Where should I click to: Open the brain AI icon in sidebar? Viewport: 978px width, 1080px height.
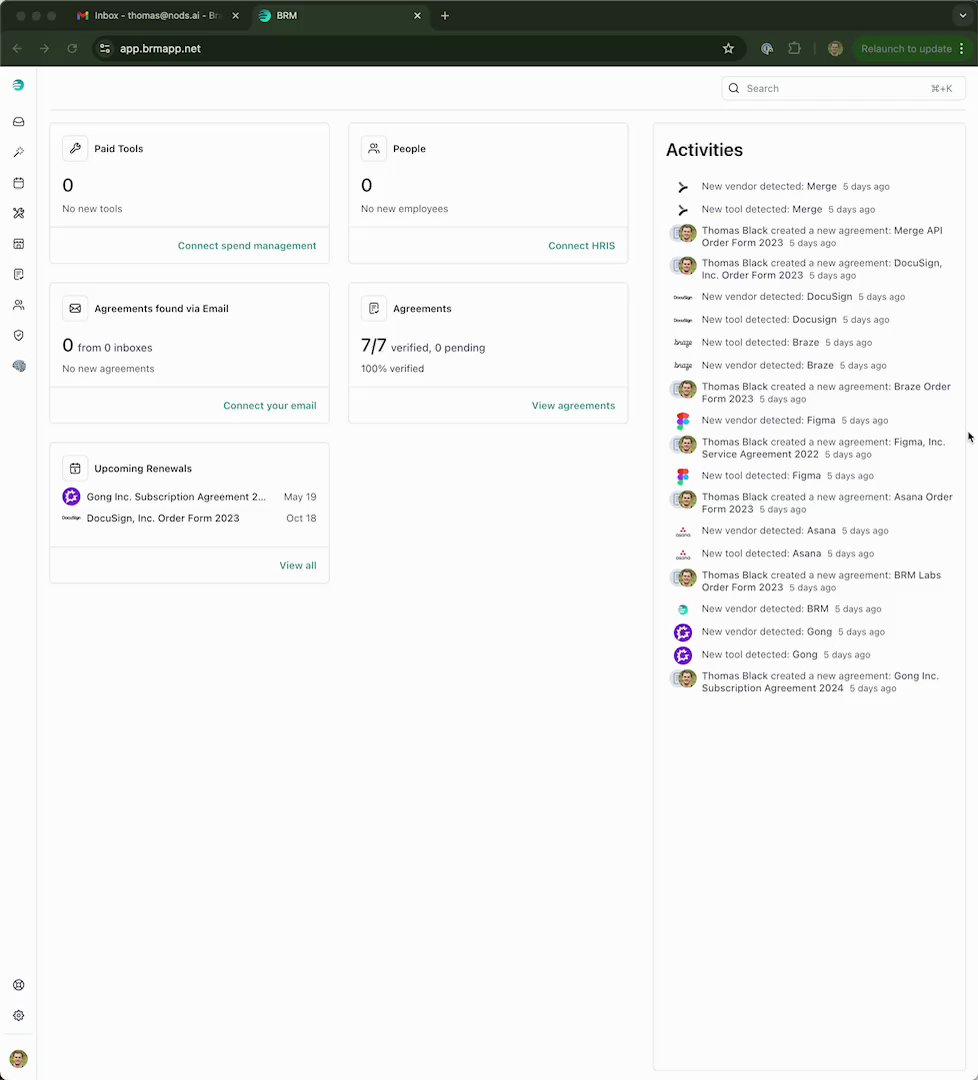[19, 366]
